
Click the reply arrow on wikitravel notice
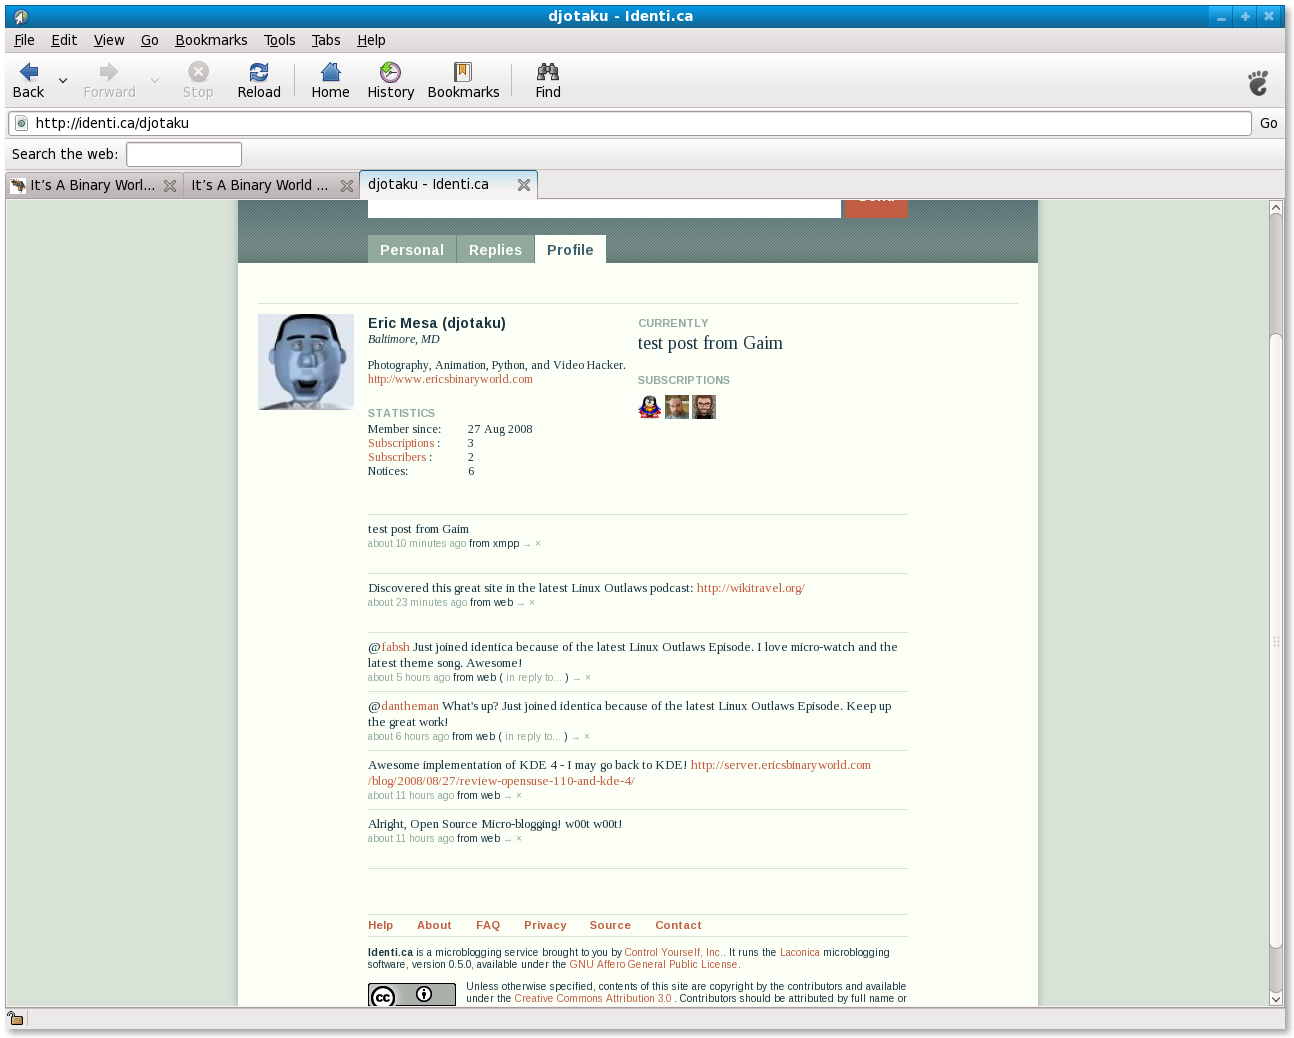520,603
